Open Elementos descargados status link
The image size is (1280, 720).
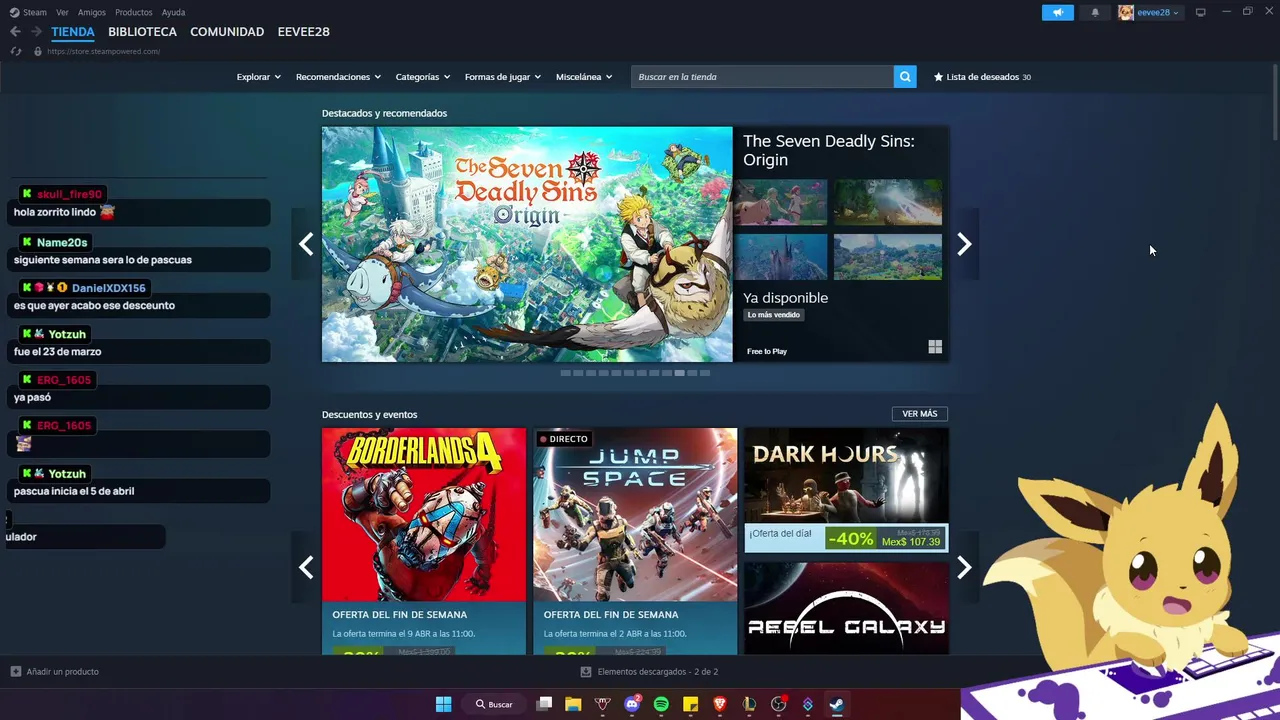(x=650, y=672)
